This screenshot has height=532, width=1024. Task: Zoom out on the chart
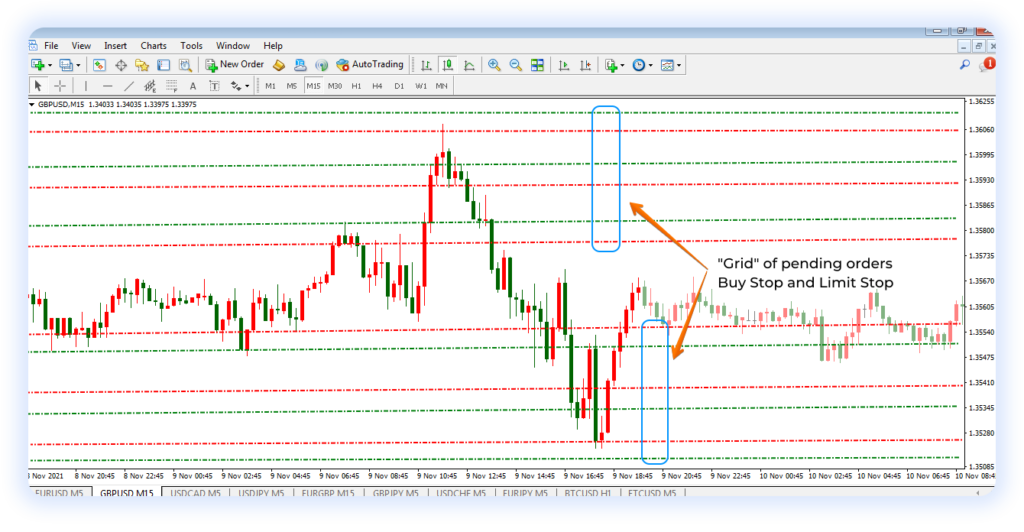[x=516, y=65]
